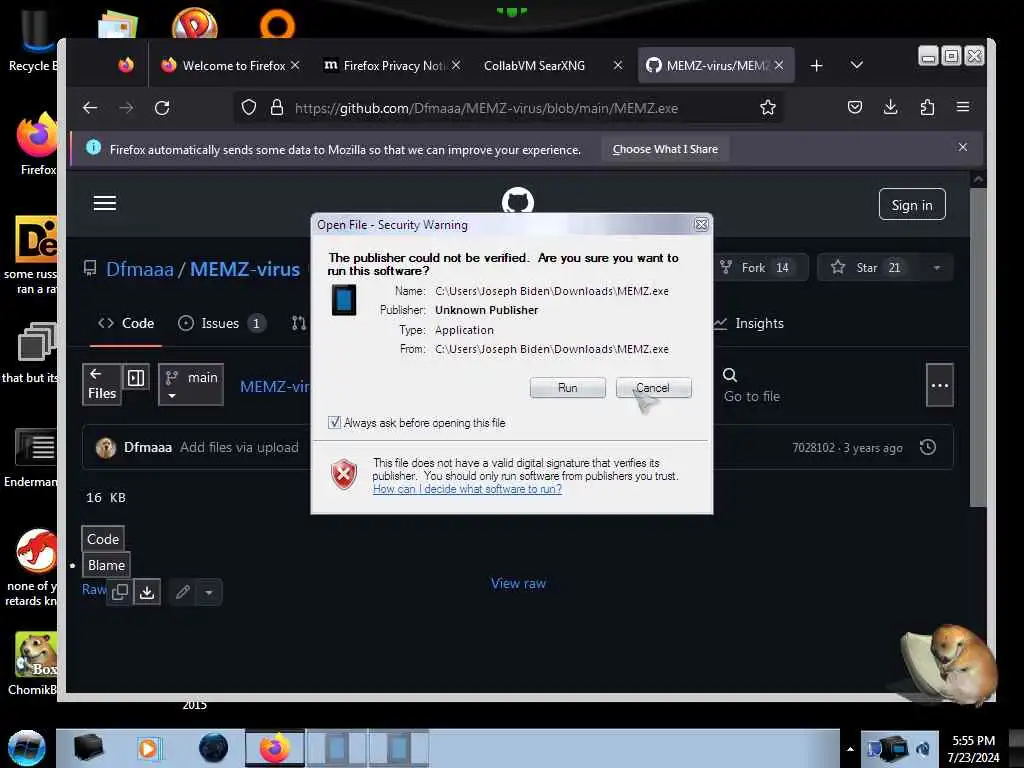
Task: Open Windows Media Player from taskbar
Action: pos(148,748)
